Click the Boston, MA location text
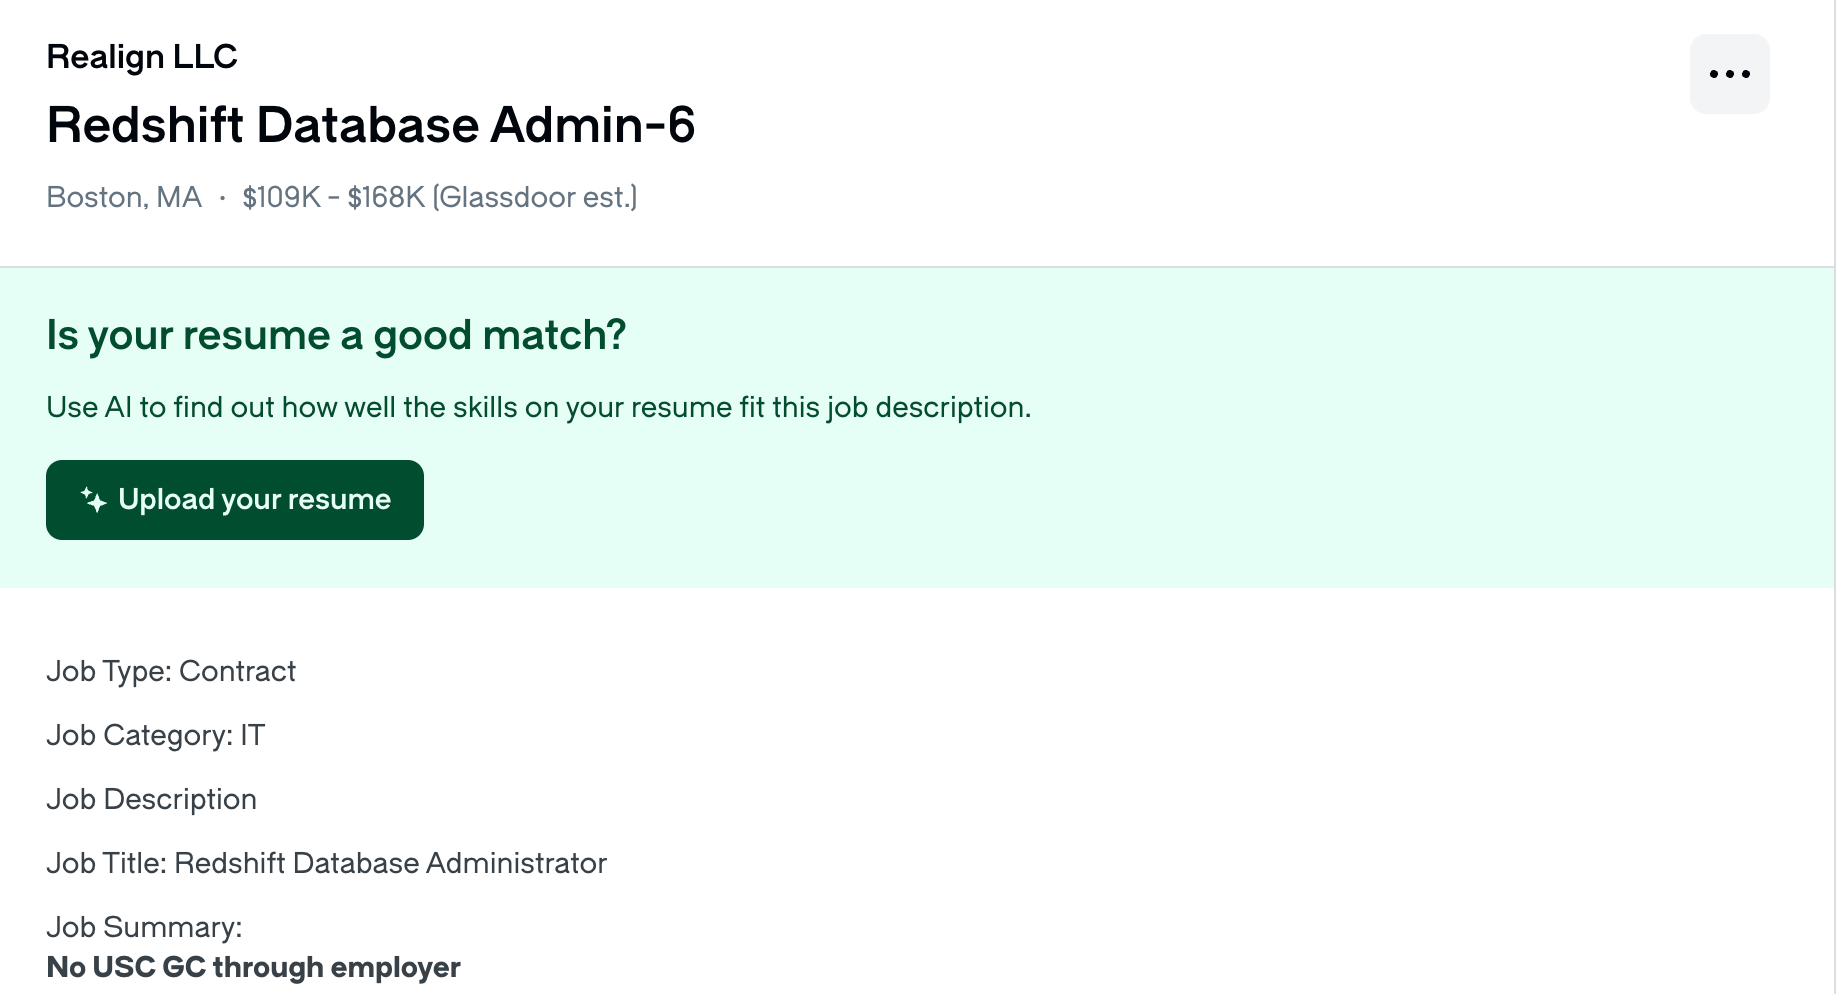This screenshot has height=994, width=1838. click(124, 197)
